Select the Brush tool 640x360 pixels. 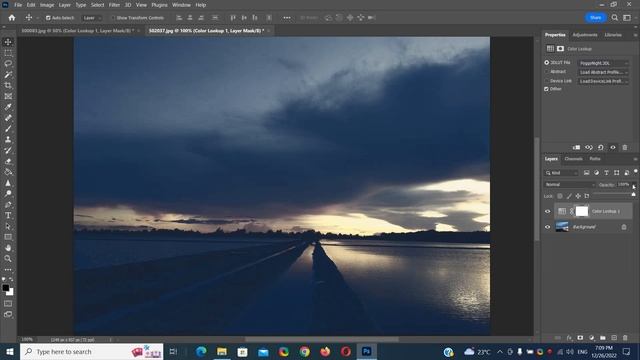pyautogui.click(x=8, y=129)
